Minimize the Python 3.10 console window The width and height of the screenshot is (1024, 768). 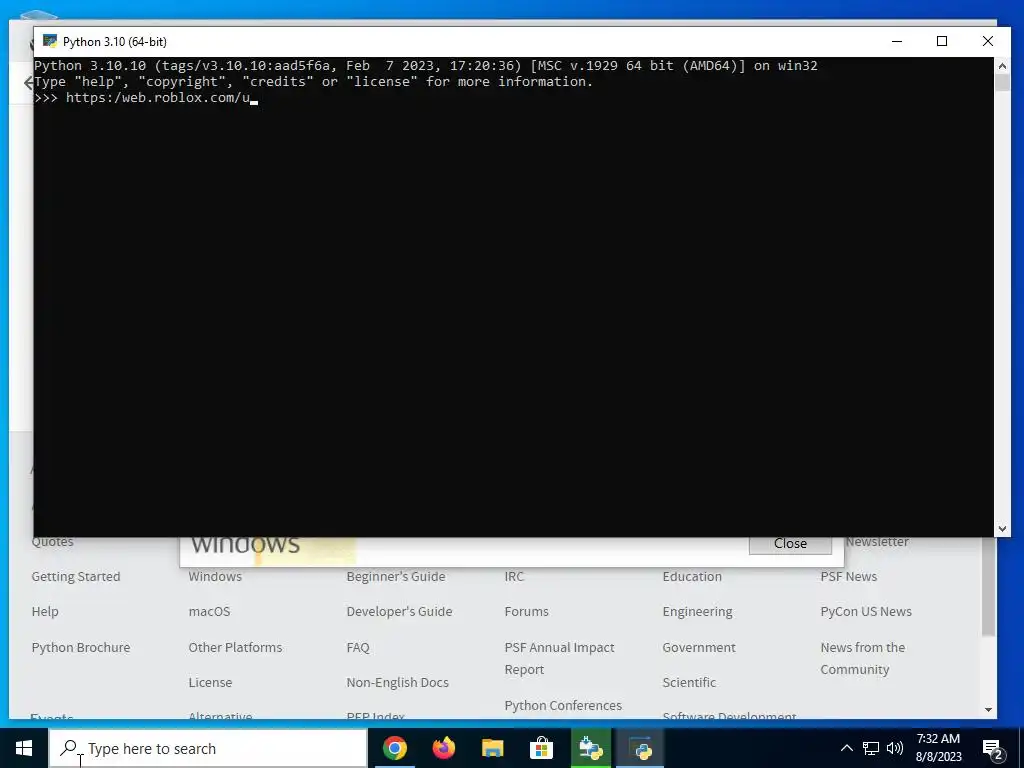click(x=897, y=41)
